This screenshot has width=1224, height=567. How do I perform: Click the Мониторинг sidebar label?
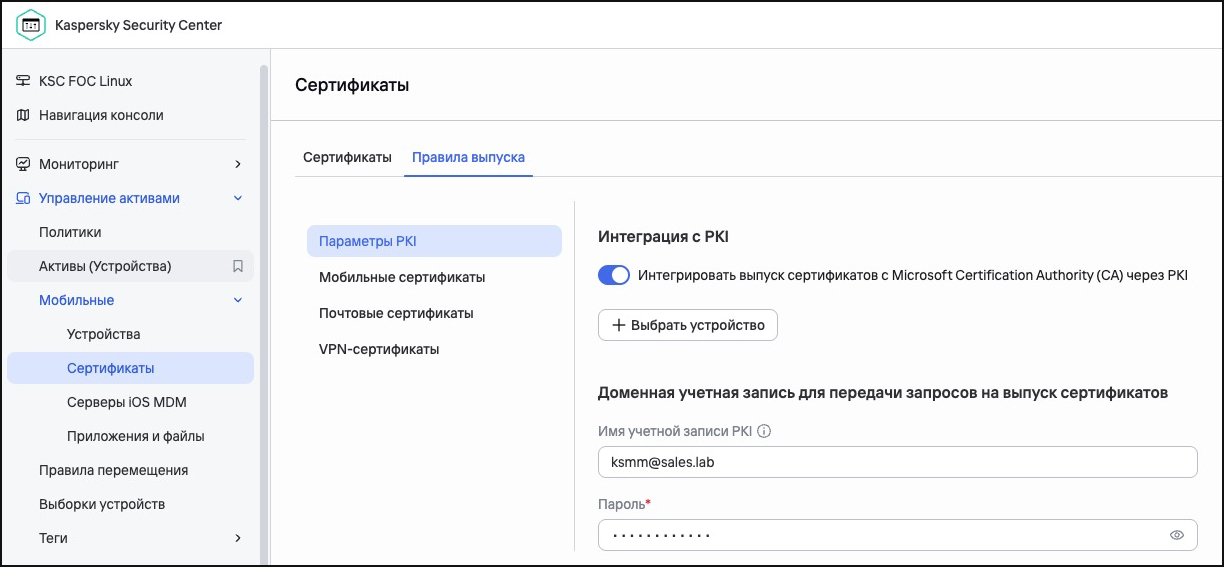pyautogui.click(x=79, y=164)
